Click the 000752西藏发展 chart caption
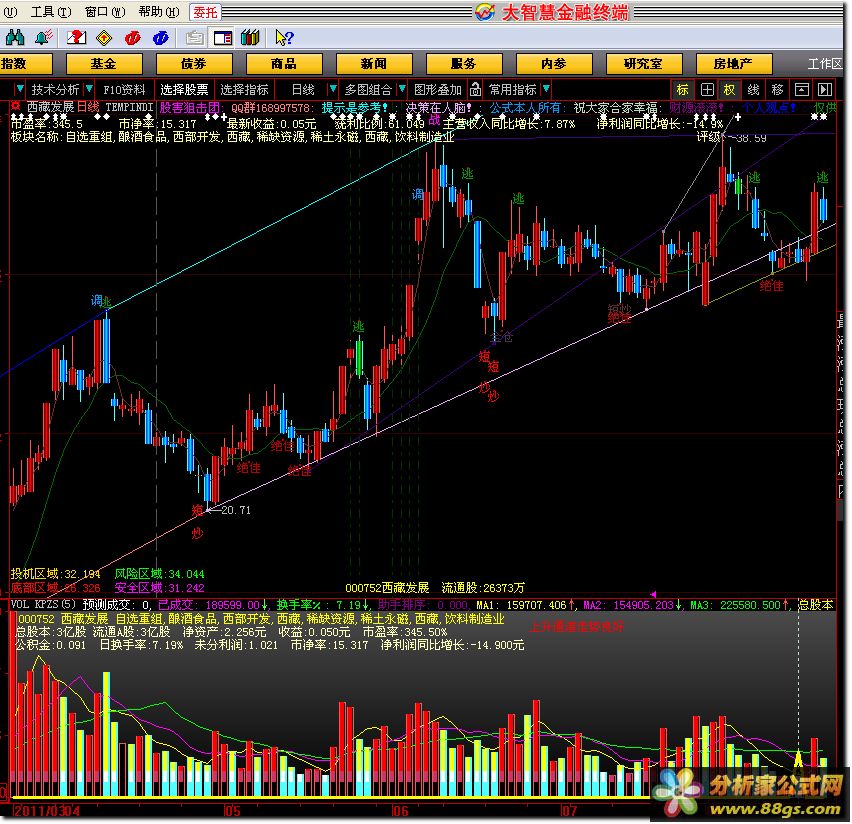The width and height of the screenshot is (852, 824). (x=387, y=588)
